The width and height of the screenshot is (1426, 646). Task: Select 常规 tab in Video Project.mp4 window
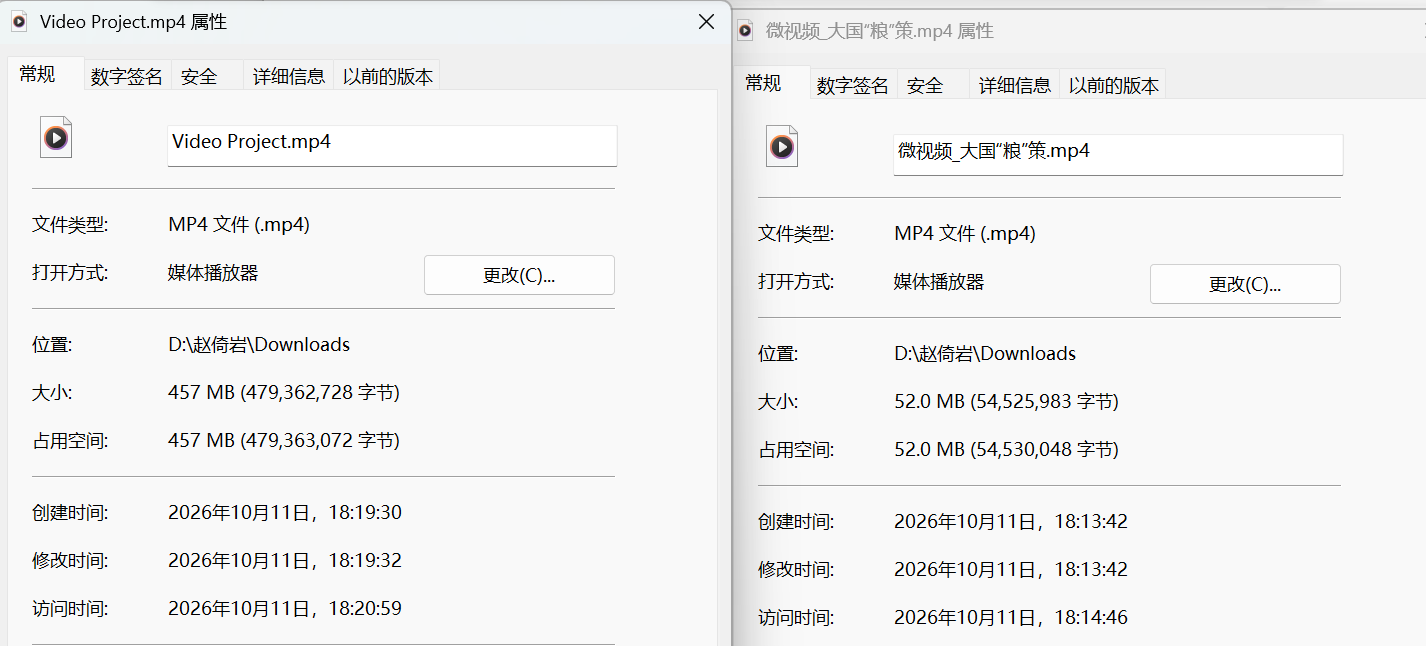38,74
